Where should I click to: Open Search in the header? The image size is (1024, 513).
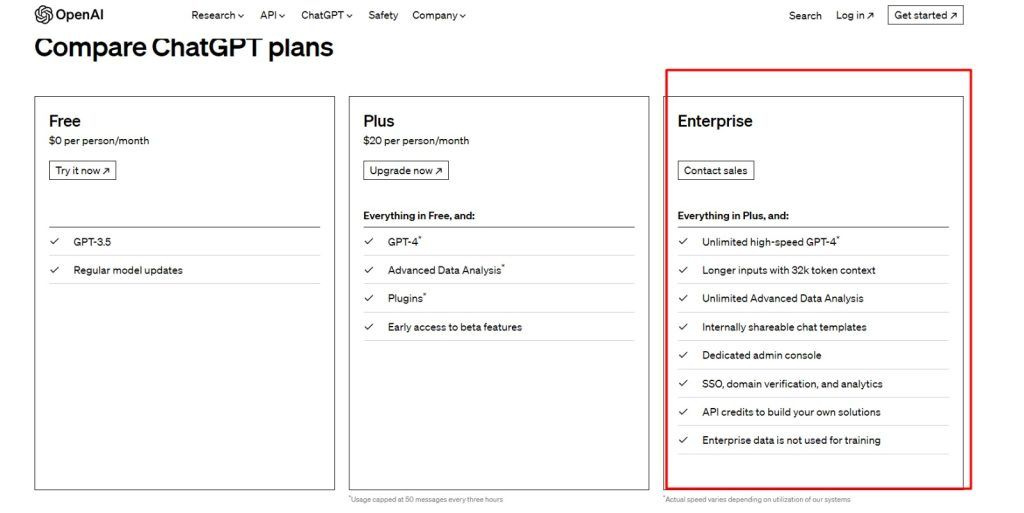[x=805, y=16]
